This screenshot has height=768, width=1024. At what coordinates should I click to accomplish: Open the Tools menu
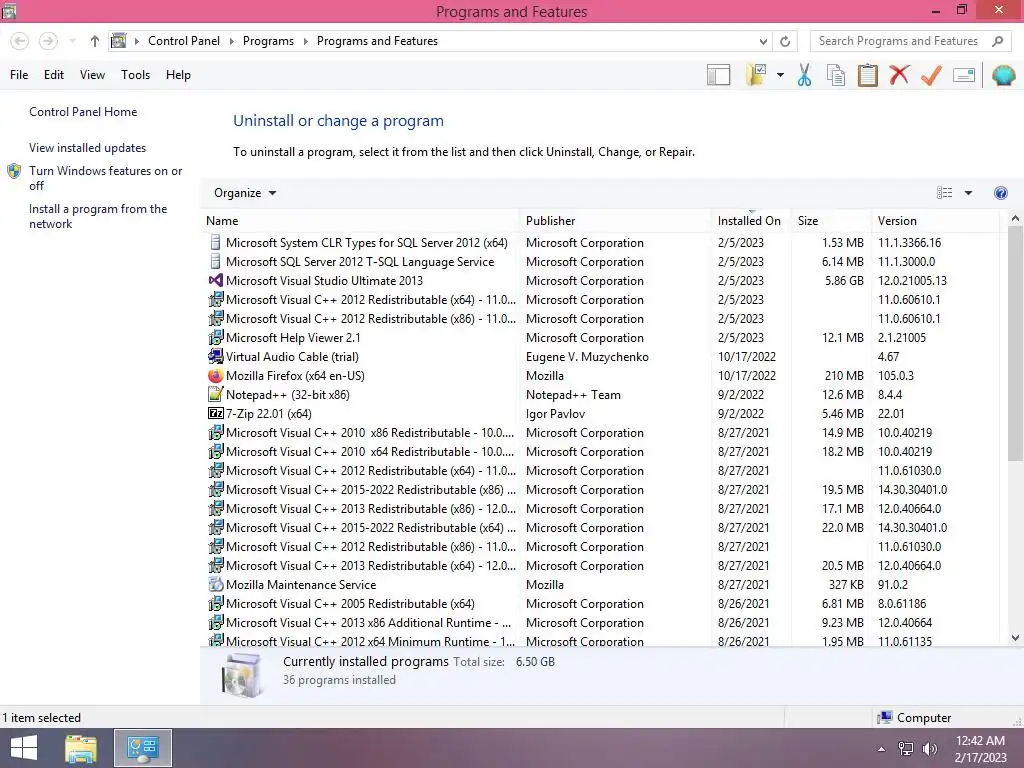pos(135,75)
